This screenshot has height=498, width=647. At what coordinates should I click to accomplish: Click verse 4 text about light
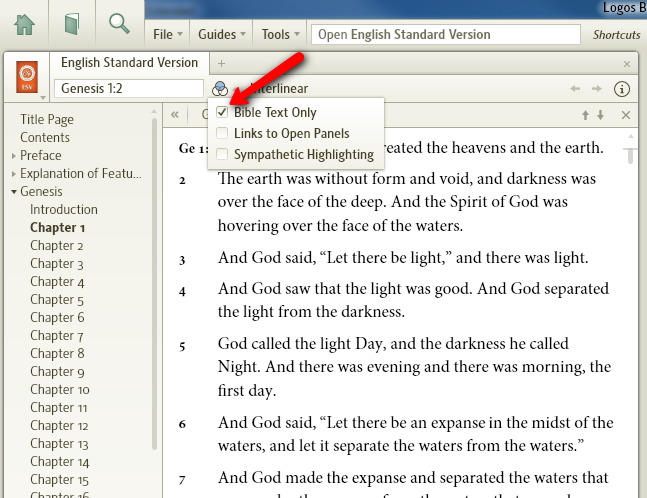click(x=413, y=300)
